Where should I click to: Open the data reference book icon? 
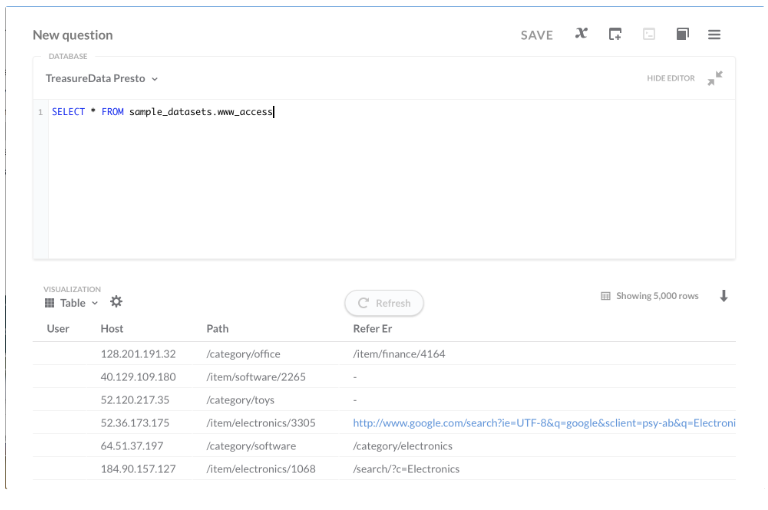coord(682,34)
